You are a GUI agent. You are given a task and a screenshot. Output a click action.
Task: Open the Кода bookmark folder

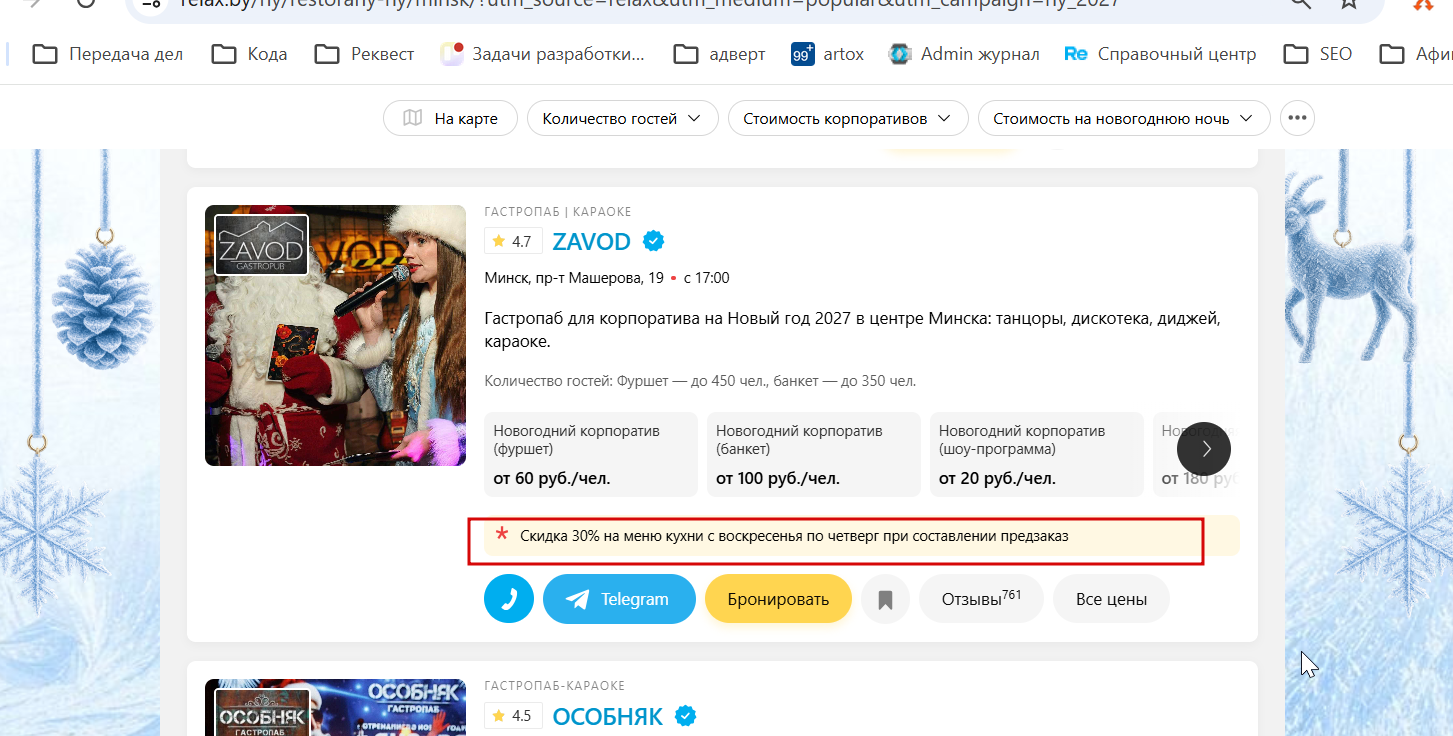249,54
